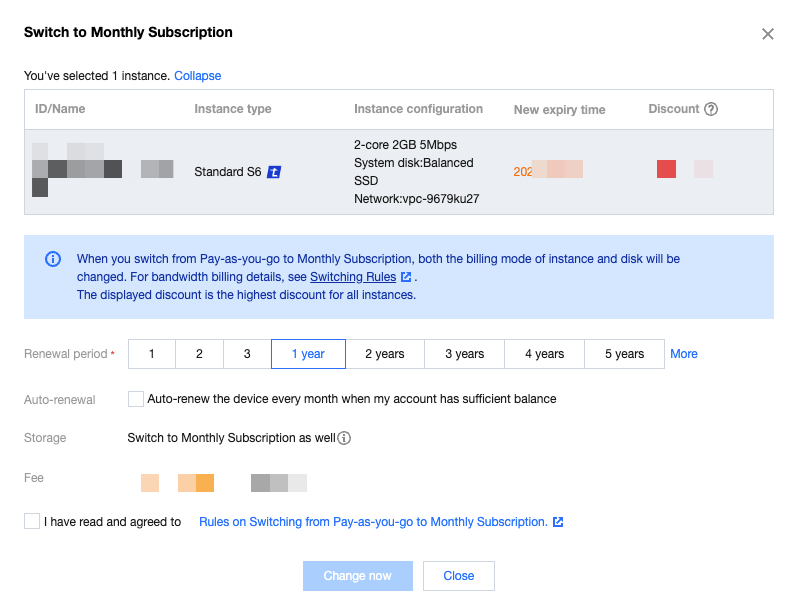The image size is (798, 615).
Task: Click the Storage info icon
Action: pos(345,438)
